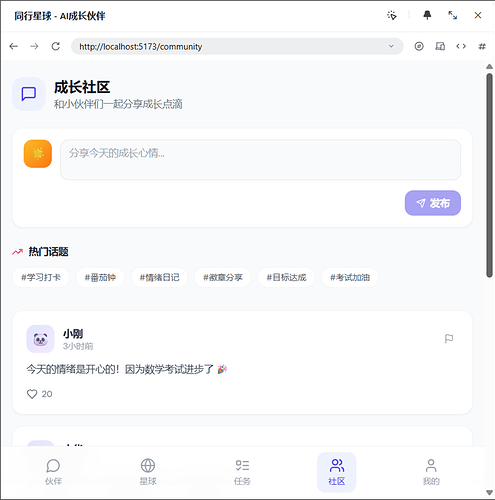495x500 pixels.
Task: Switch to the 任务 tab
Action: point(242,472)
